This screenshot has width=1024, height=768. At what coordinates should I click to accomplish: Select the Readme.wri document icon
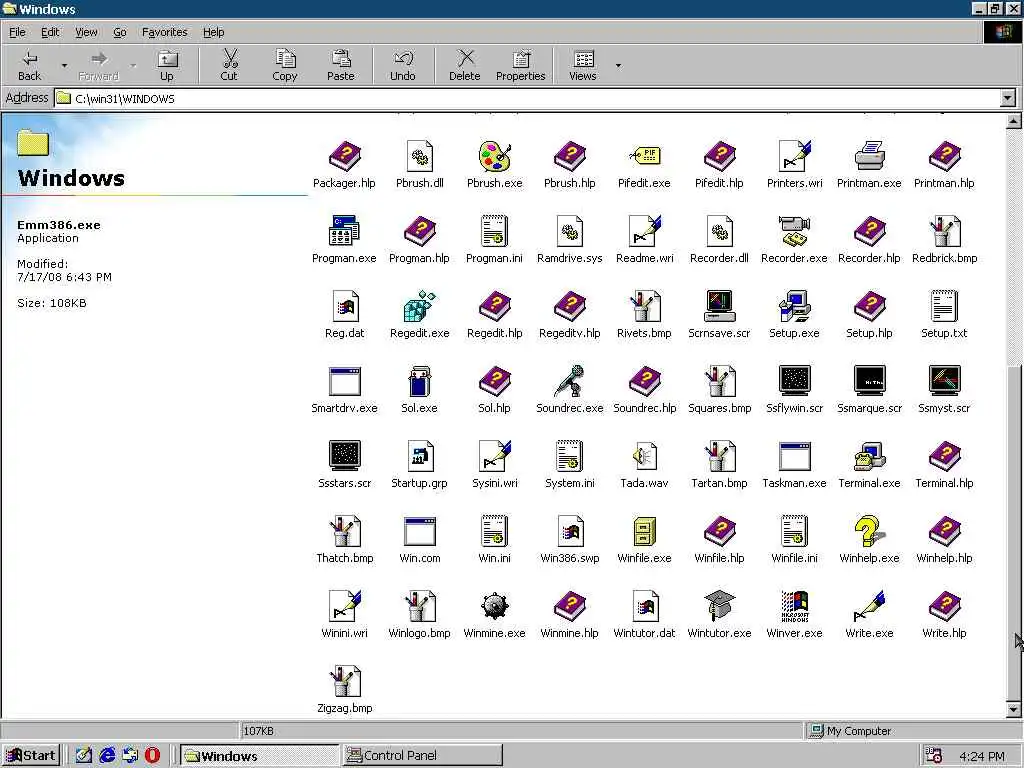coord(645,231)
